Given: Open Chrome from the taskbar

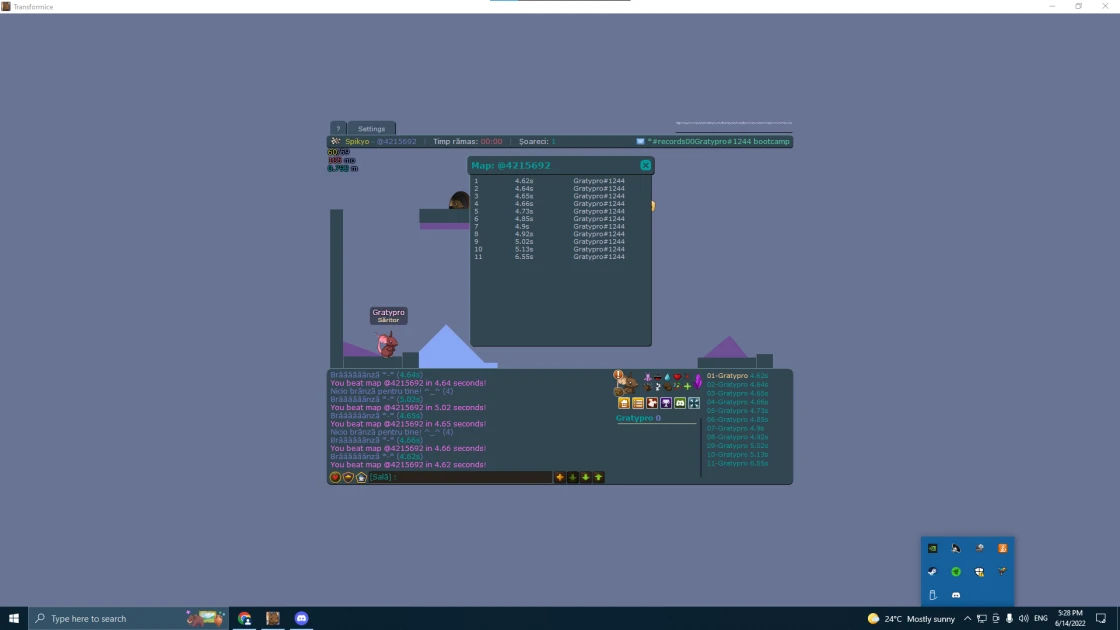Looking at the screenshot, I should click(244, 619).
